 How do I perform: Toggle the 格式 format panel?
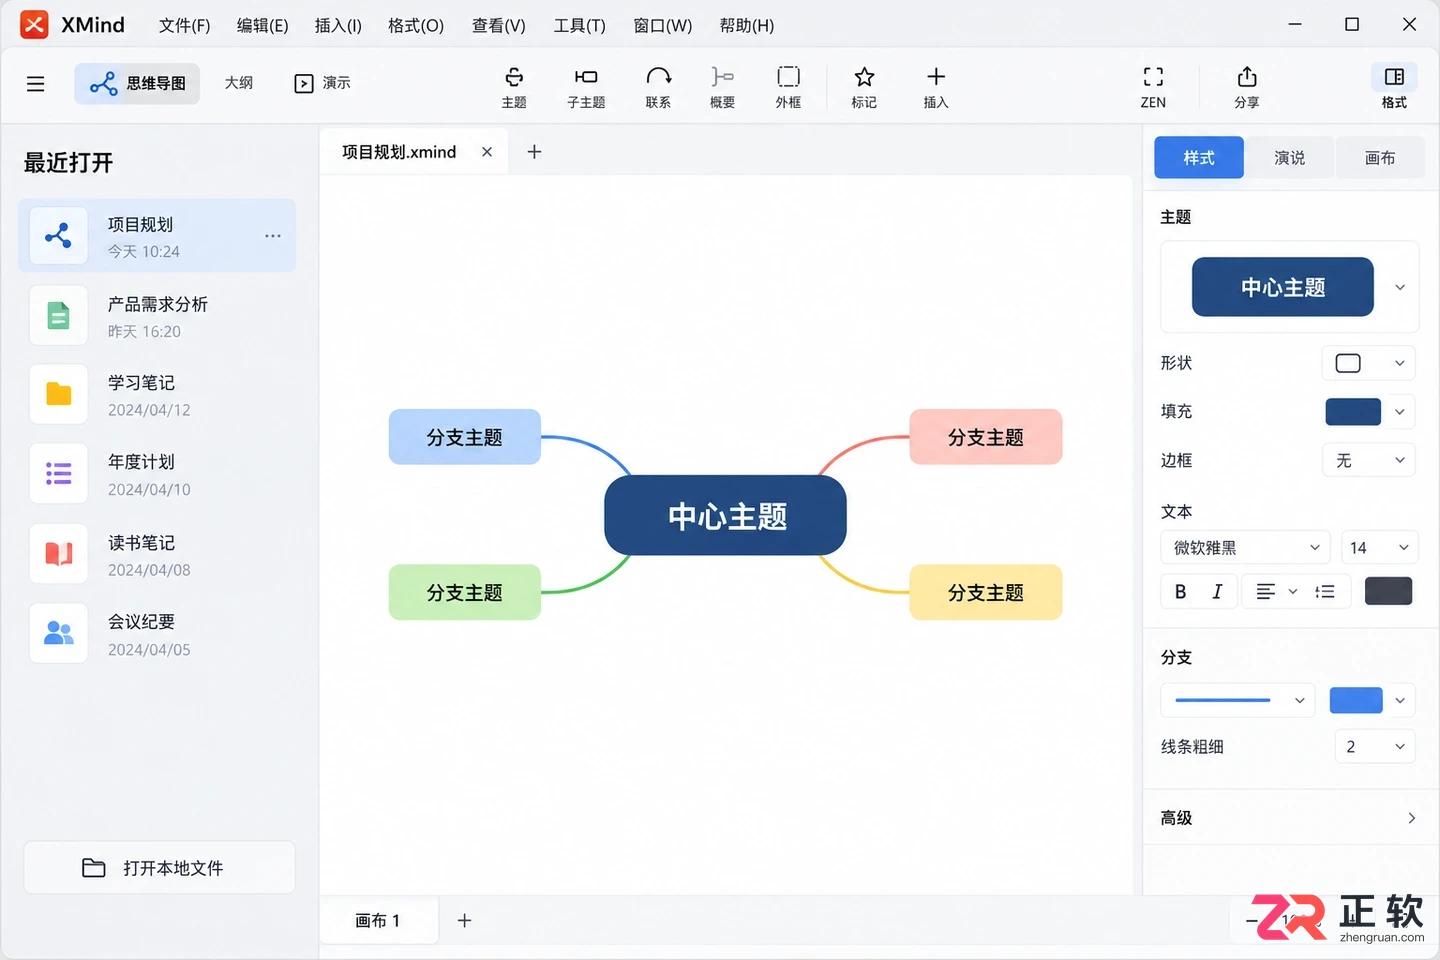(x=1394, y=86)
